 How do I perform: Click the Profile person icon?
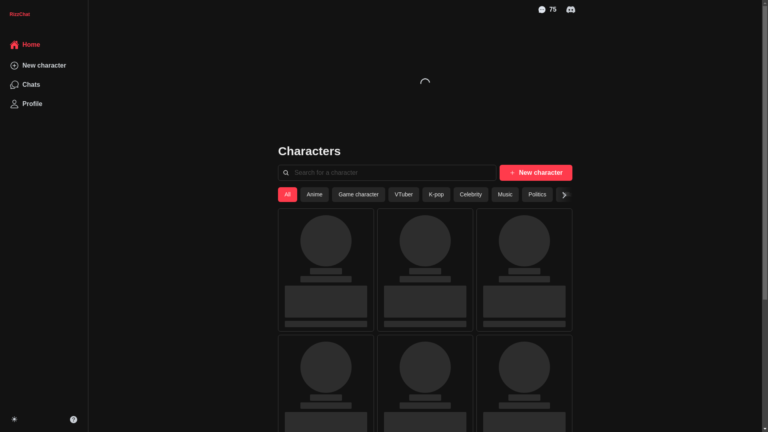[14, 104]
